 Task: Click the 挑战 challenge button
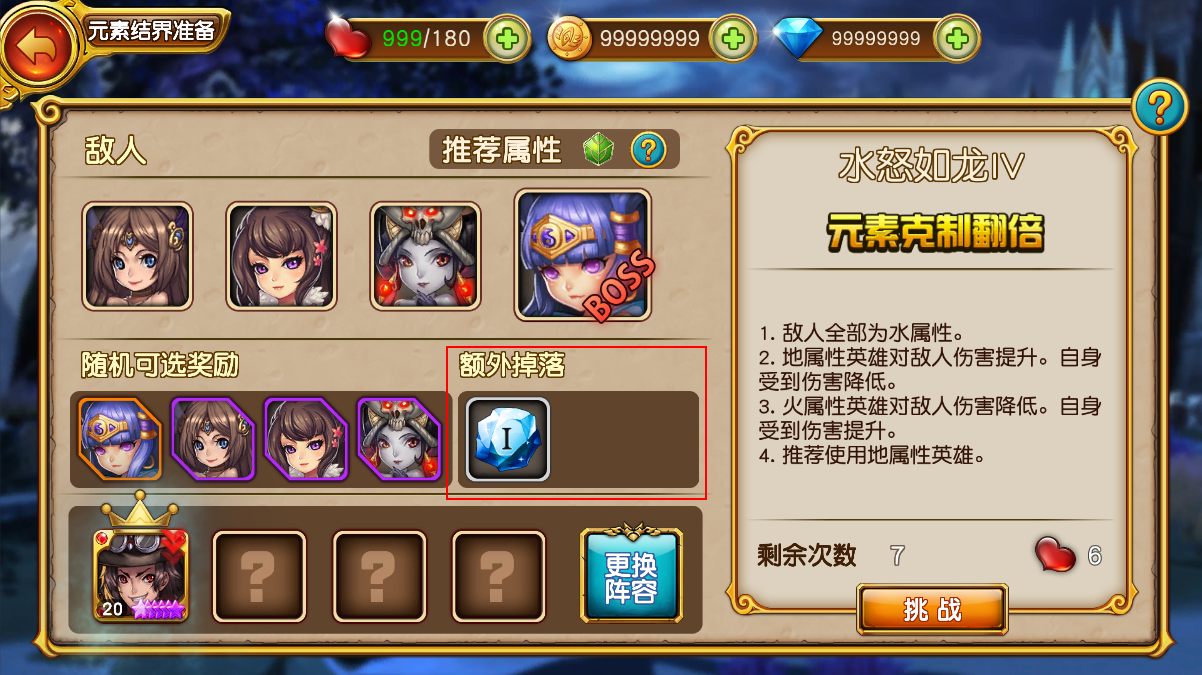pyautogui.click(x=932, y=610)
